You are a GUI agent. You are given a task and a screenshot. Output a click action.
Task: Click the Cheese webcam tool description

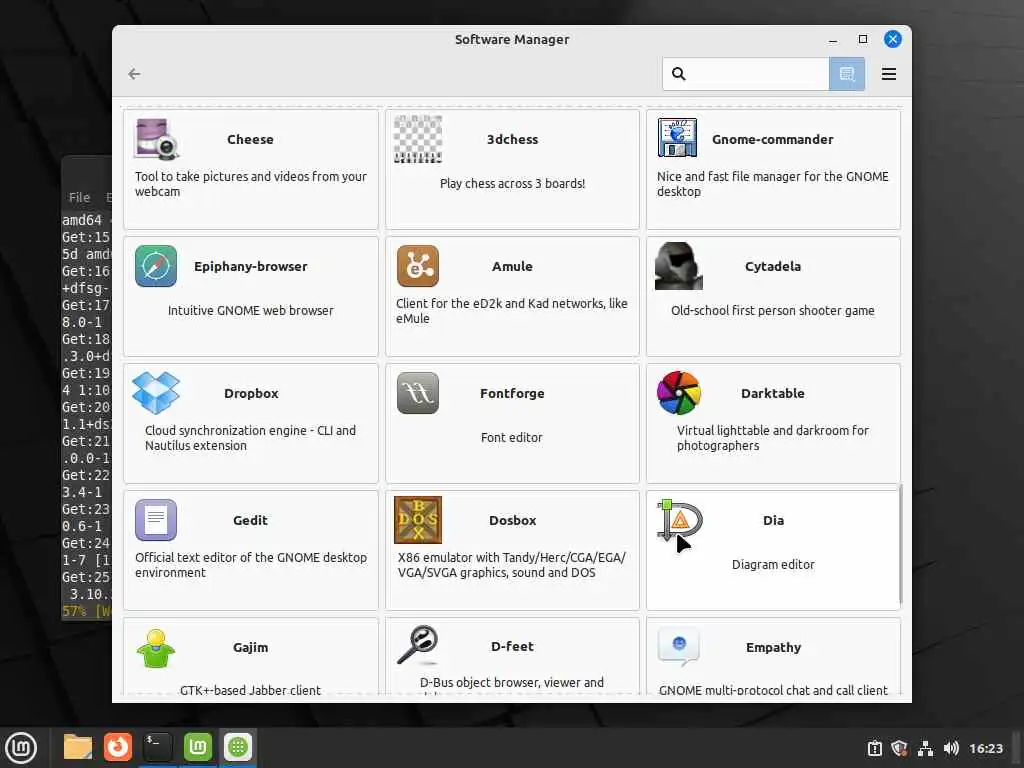click(251, 184)
